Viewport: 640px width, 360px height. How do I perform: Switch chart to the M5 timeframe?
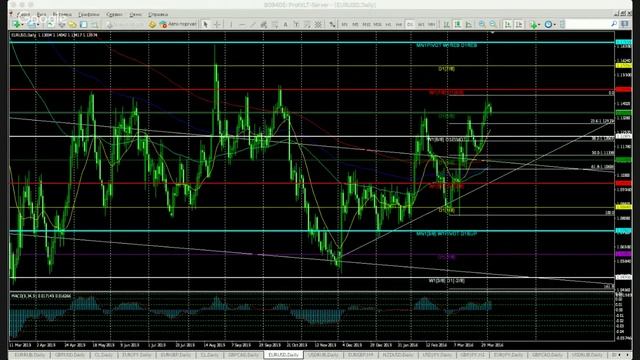(356, 24)
